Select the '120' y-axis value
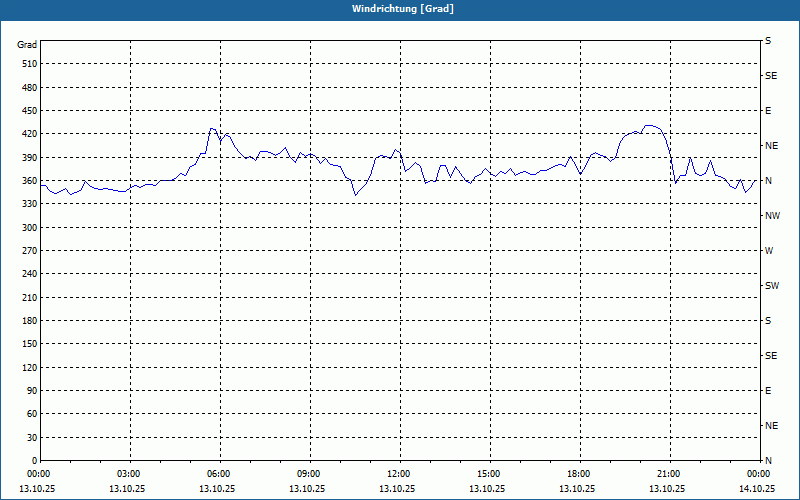The width and height of the screenshot is (800, 500). click(30, 367)
